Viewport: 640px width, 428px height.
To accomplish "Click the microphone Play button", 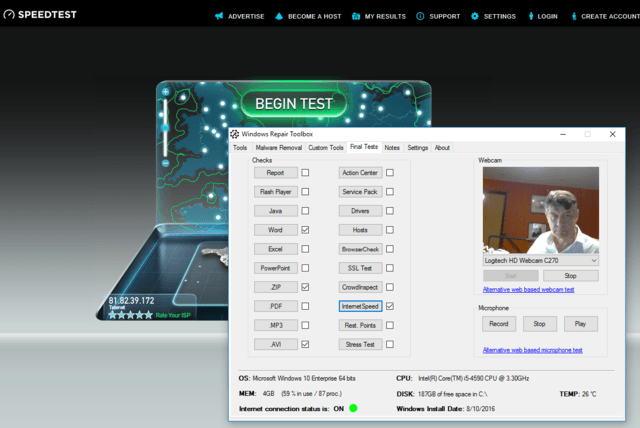I will (x=580, y=324).
